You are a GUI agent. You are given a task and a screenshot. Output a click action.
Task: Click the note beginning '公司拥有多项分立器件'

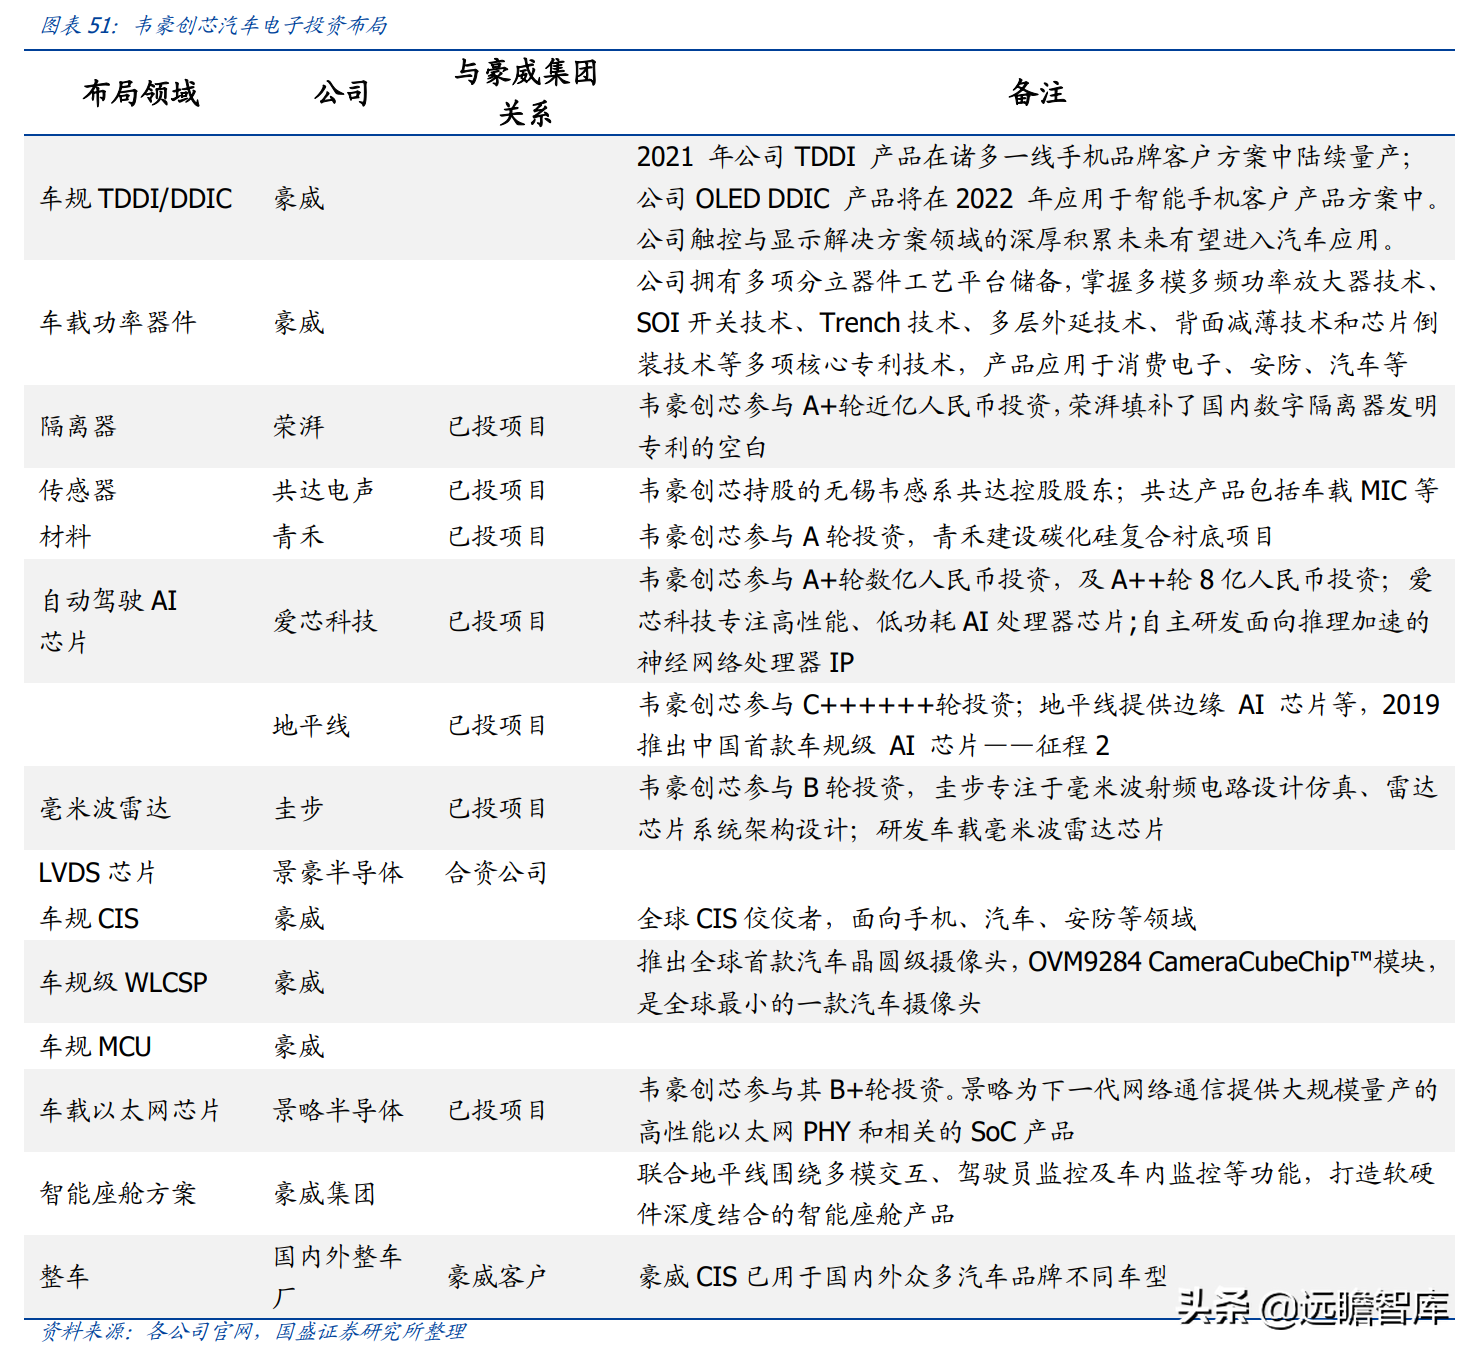coord(1039,322)
